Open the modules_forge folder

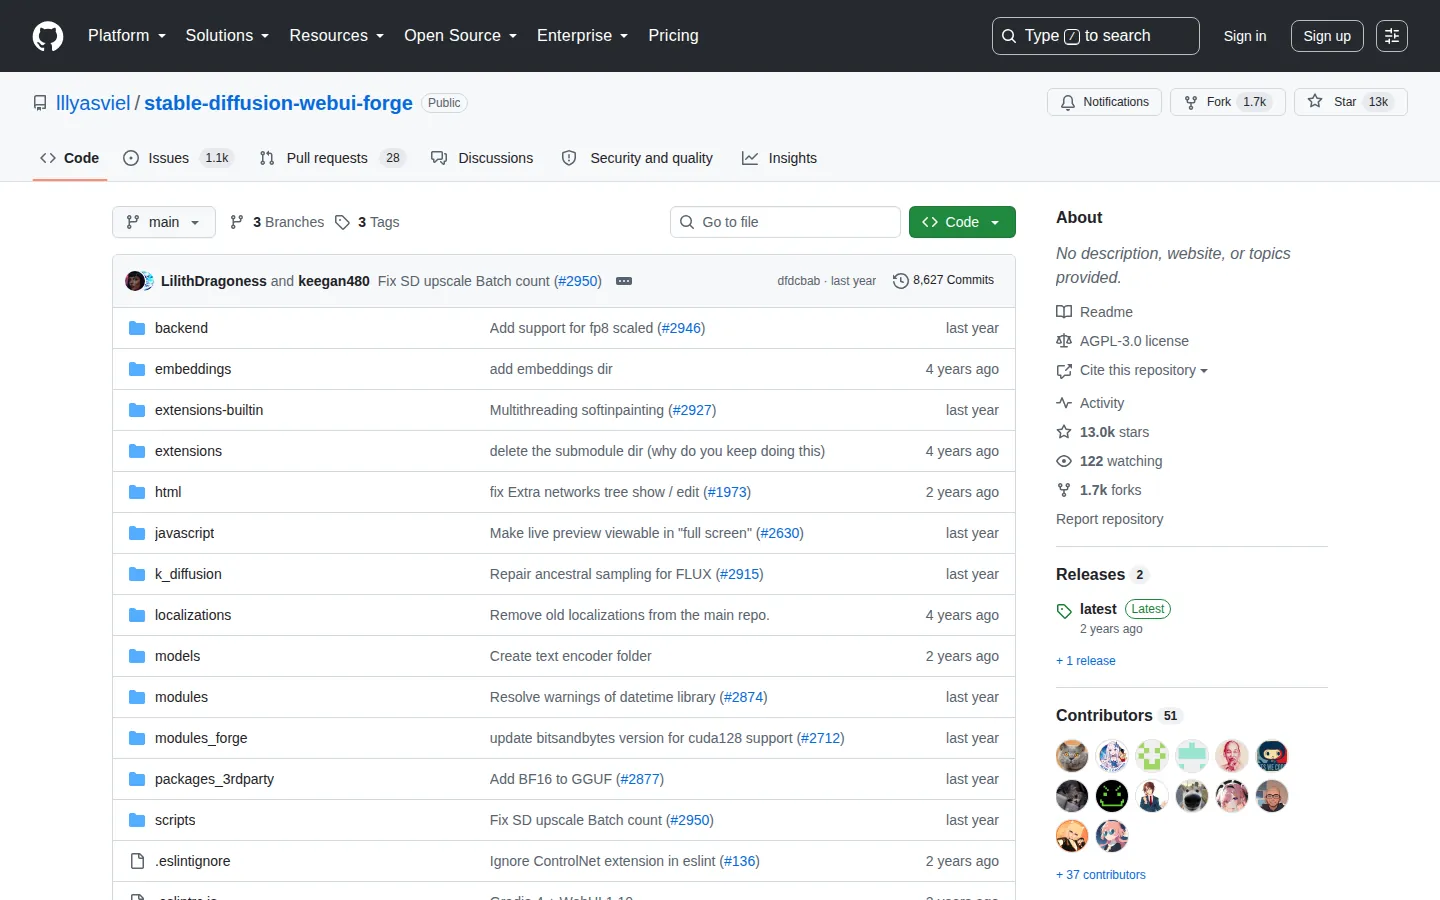coord(201,738)
